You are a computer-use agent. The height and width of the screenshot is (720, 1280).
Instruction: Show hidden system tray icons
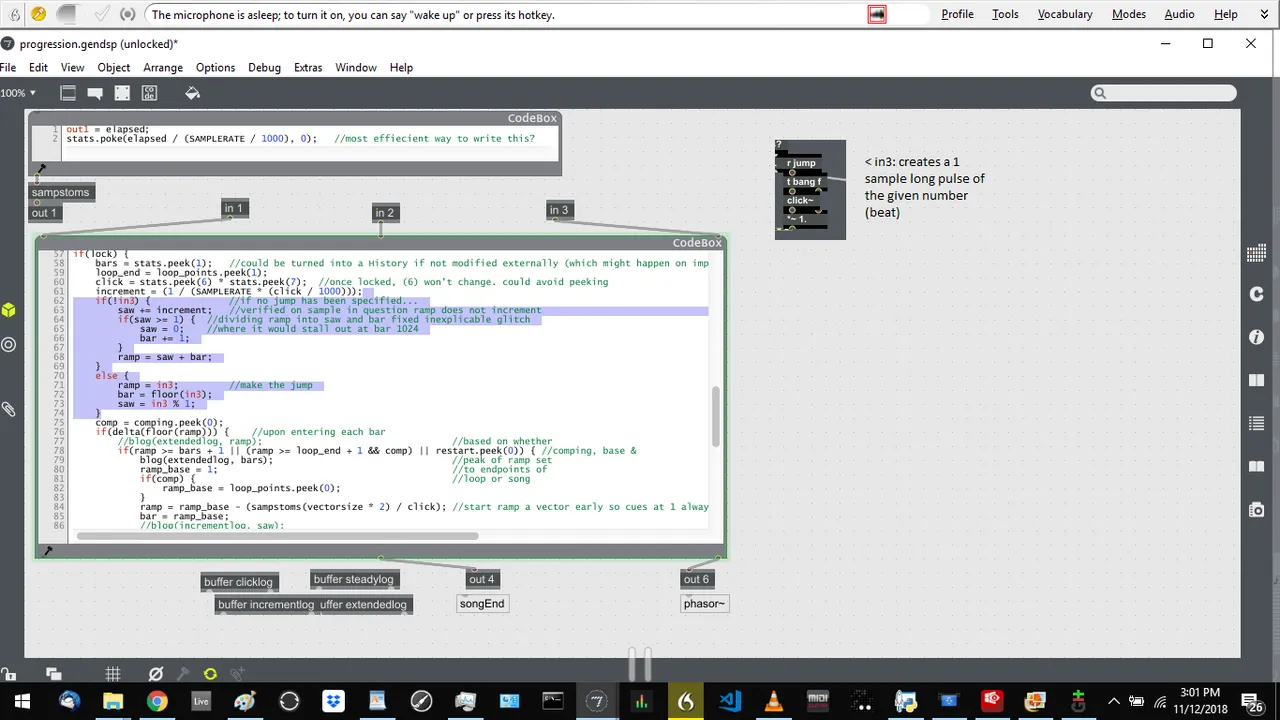[1114, 701]
